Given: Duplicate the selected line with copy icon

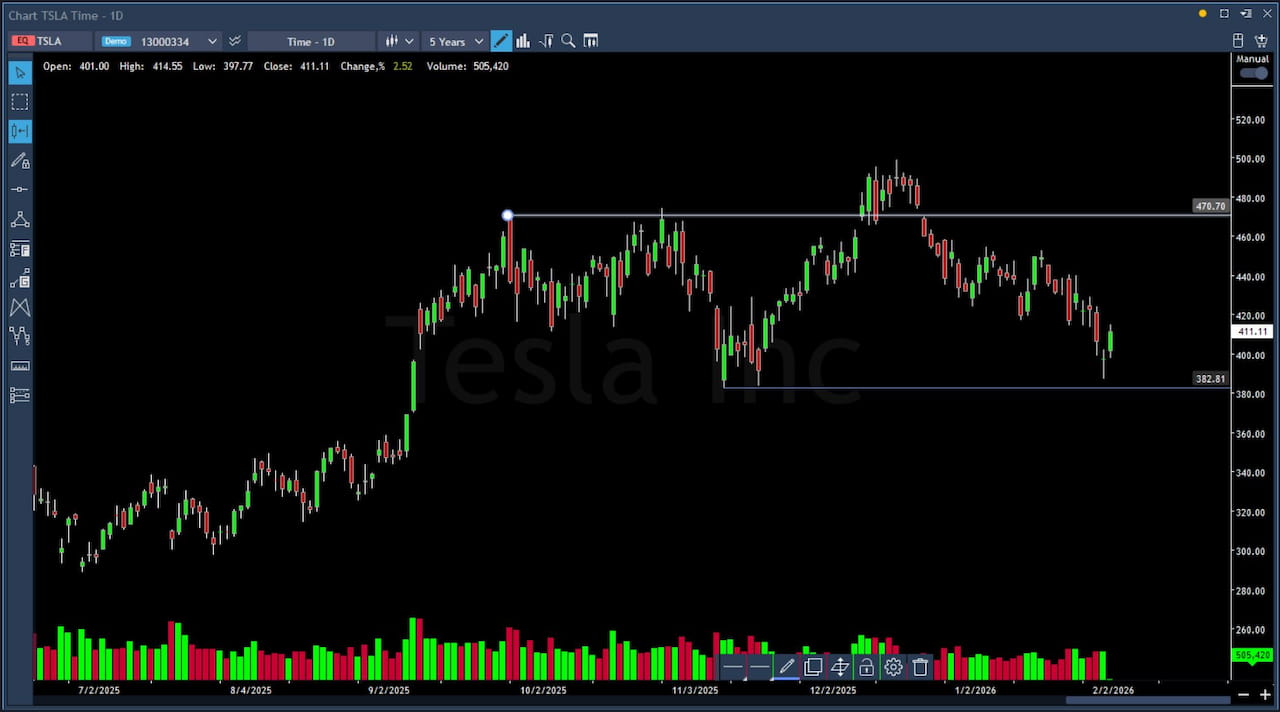Looking at the screenshot, I should point(813,667).
